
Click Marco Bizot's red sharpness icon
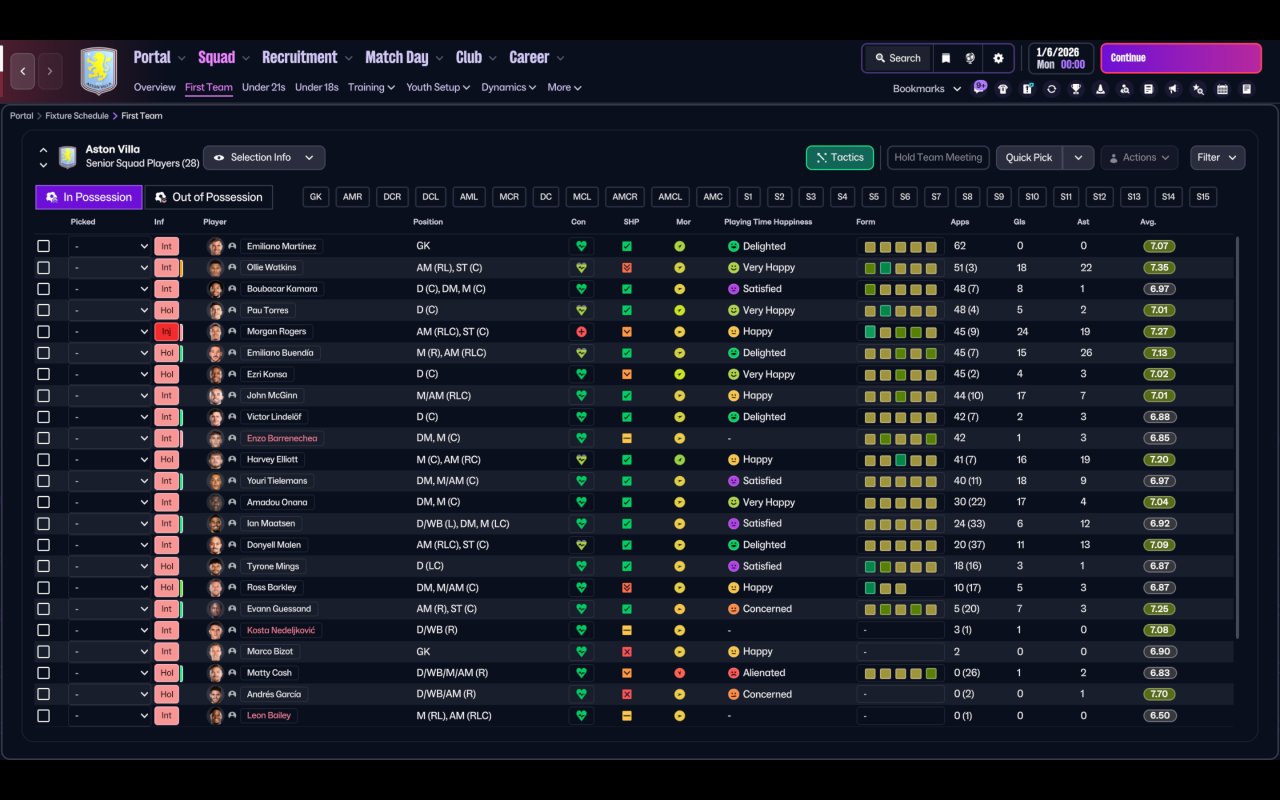point(627,652)
